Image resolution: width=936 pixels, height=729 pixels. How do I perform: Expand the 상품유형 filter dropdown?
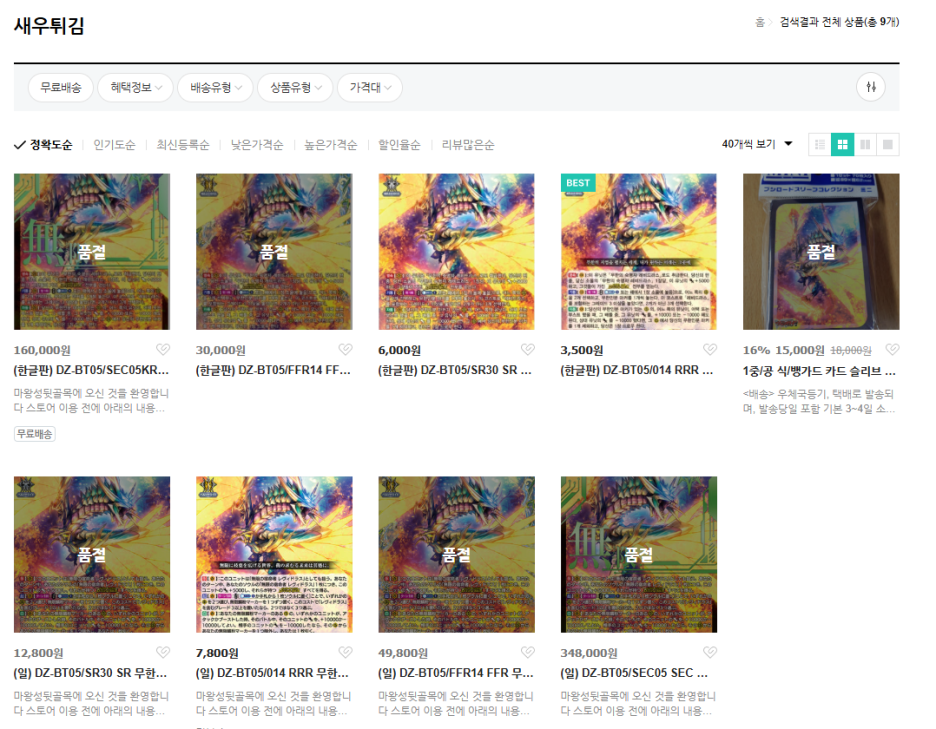295,87
